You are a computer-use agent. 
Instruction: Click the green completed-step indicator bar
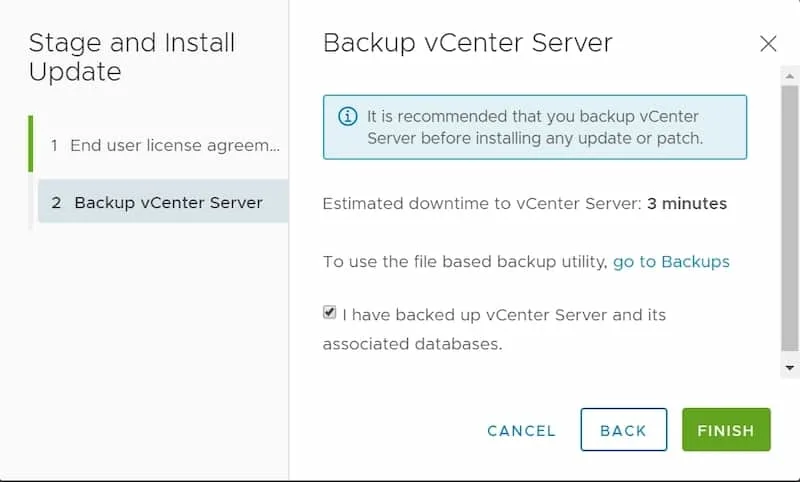tap(31, 144)
